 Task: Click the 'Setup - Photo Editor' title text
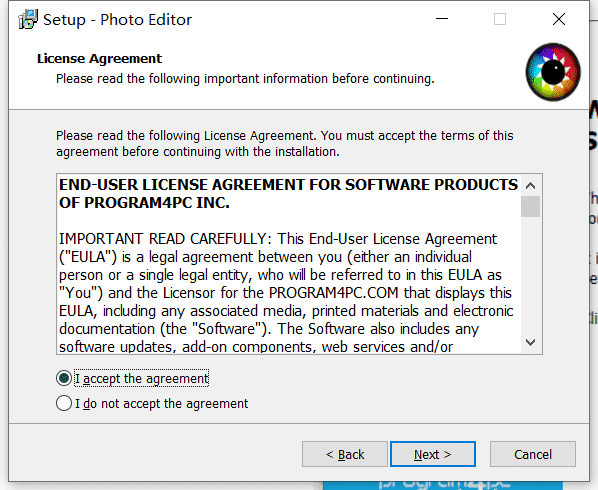point(117,20)
